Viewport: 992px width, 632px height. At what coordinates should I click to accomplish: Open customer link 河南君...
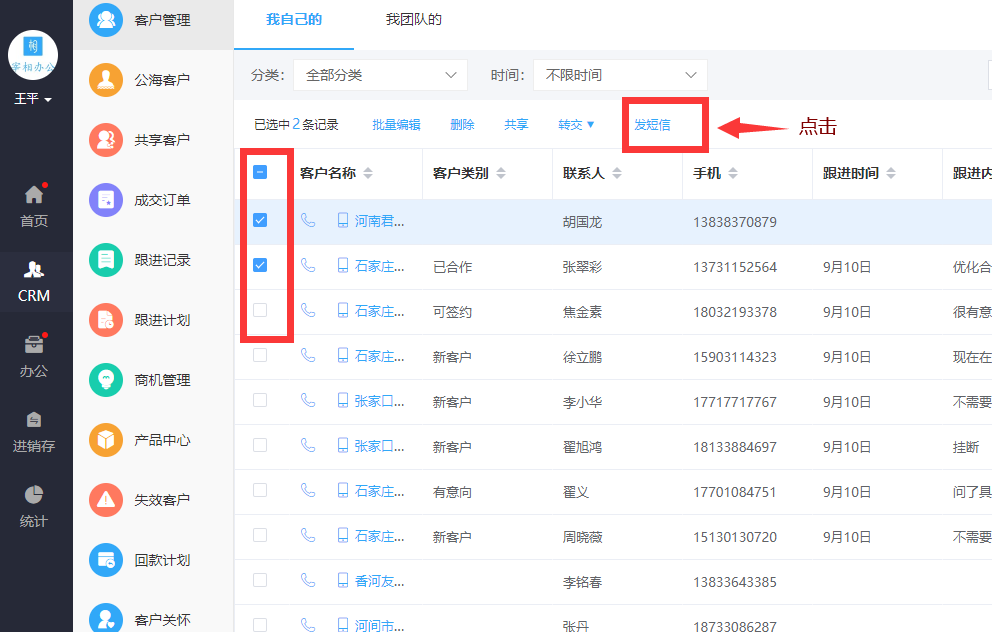[379, 221]
